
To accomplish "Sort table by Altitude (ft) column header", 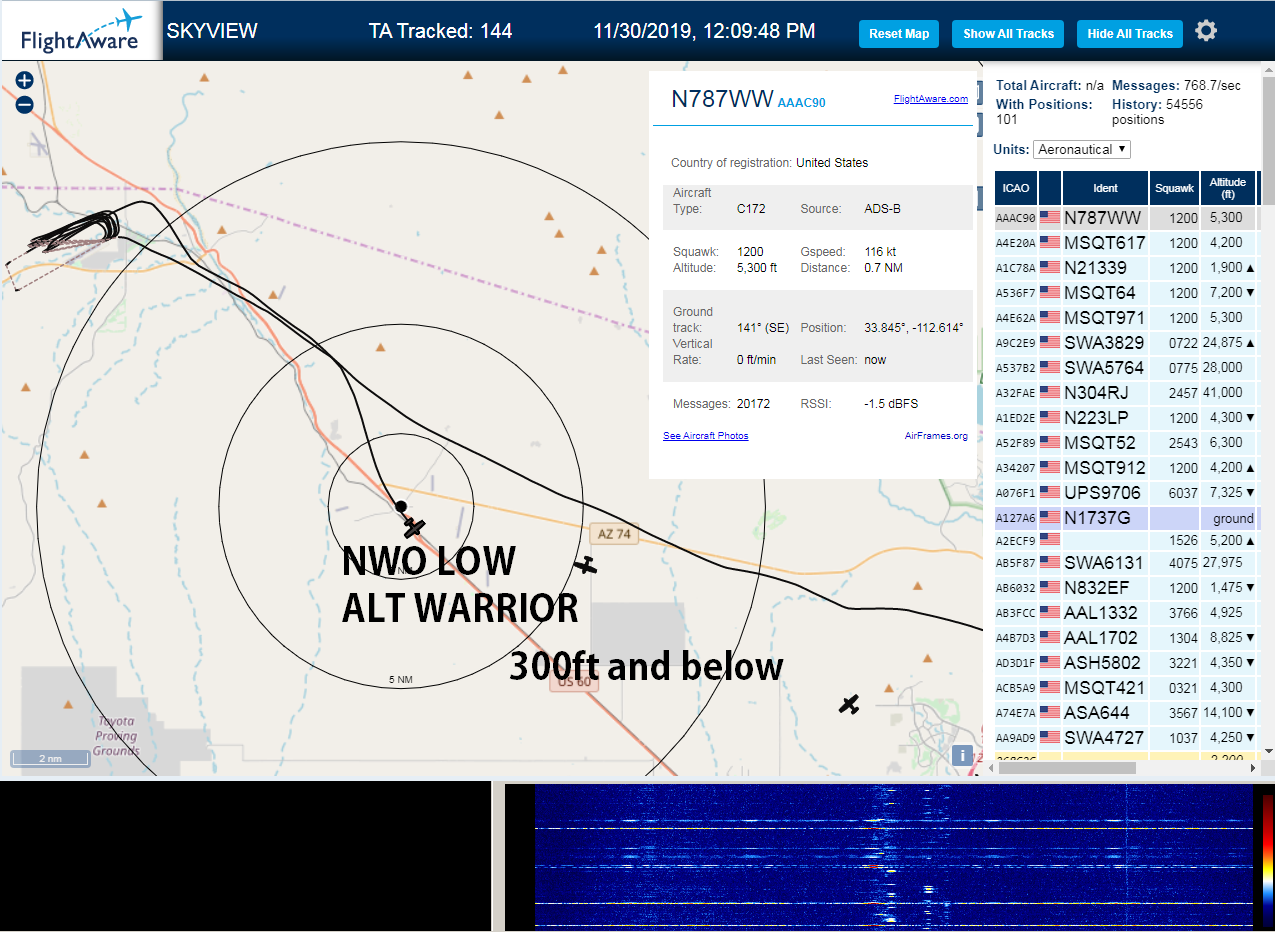I will pos(1227,187).
